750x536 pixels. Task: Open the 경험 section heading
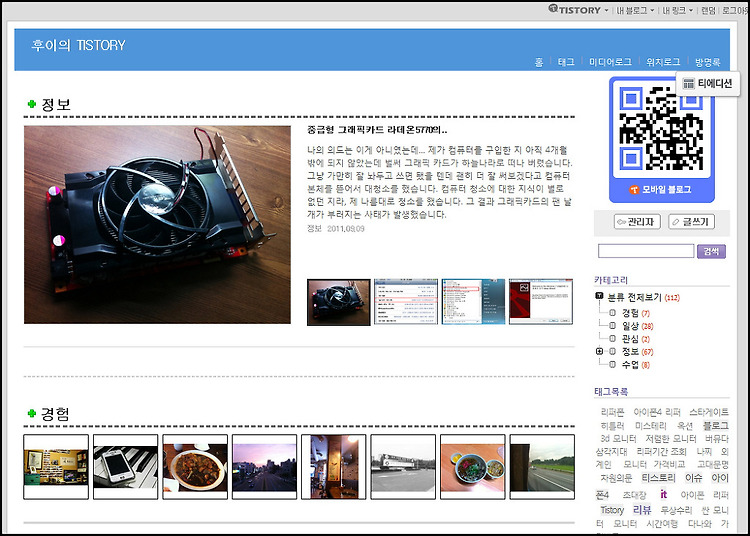tap(55, 414)
